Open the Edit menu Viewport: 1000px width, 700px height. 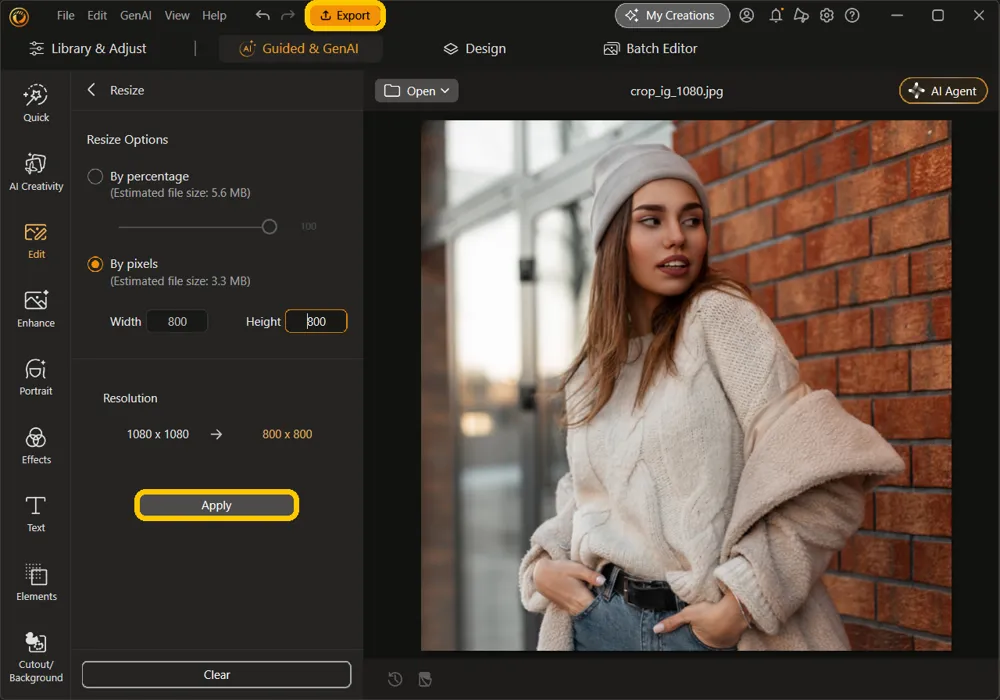click(97, 15)
